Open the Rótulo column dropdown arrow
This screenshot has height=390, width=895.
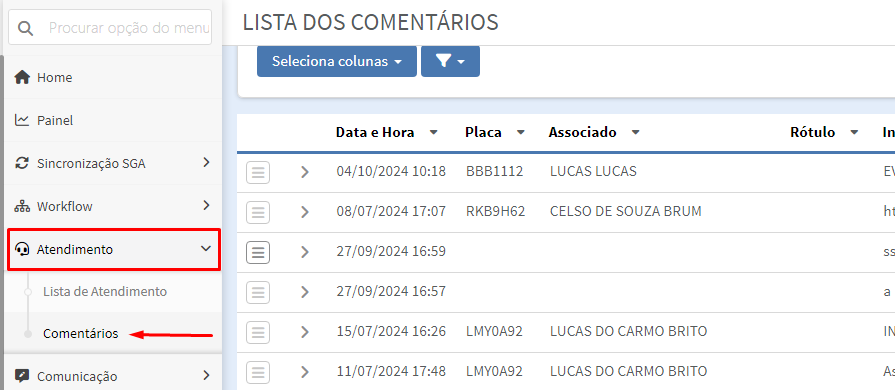854,132
